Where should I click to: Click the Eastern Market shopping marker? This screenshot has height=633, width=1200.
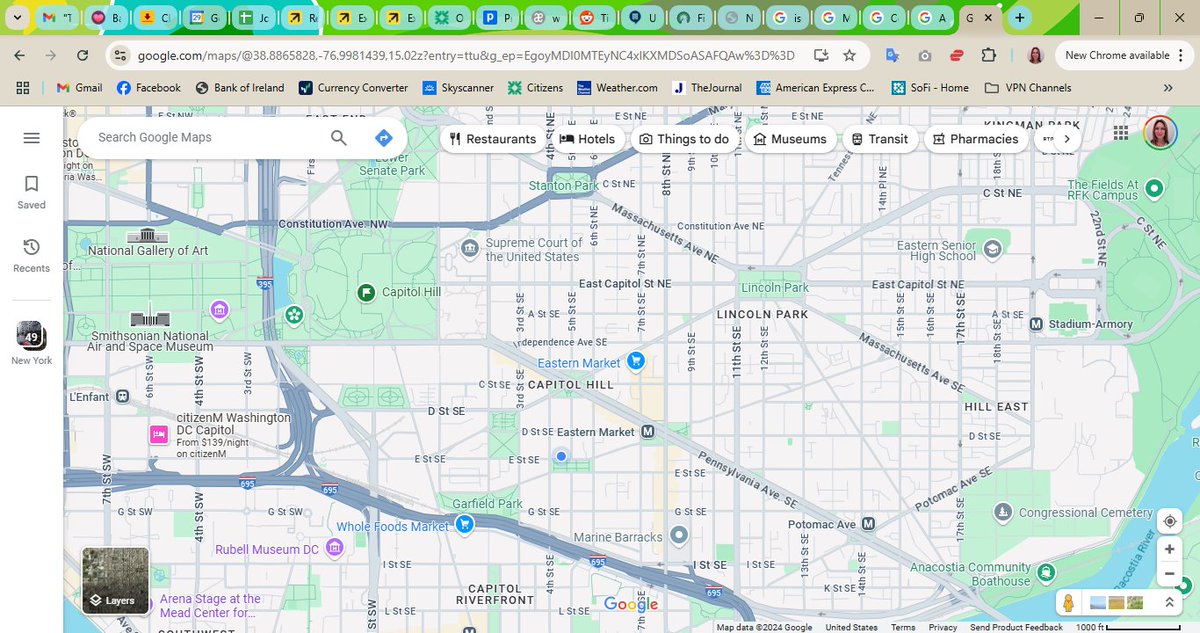pos(634,362)
